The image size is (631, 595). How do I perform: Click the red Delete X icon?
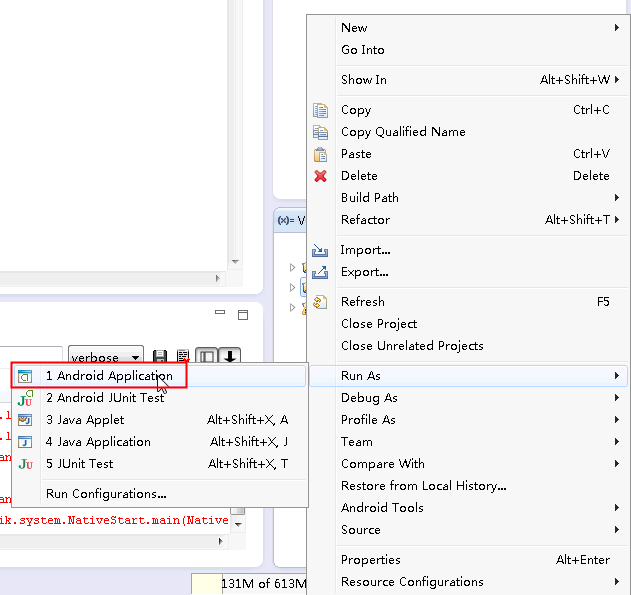click(x=320, y=176)
